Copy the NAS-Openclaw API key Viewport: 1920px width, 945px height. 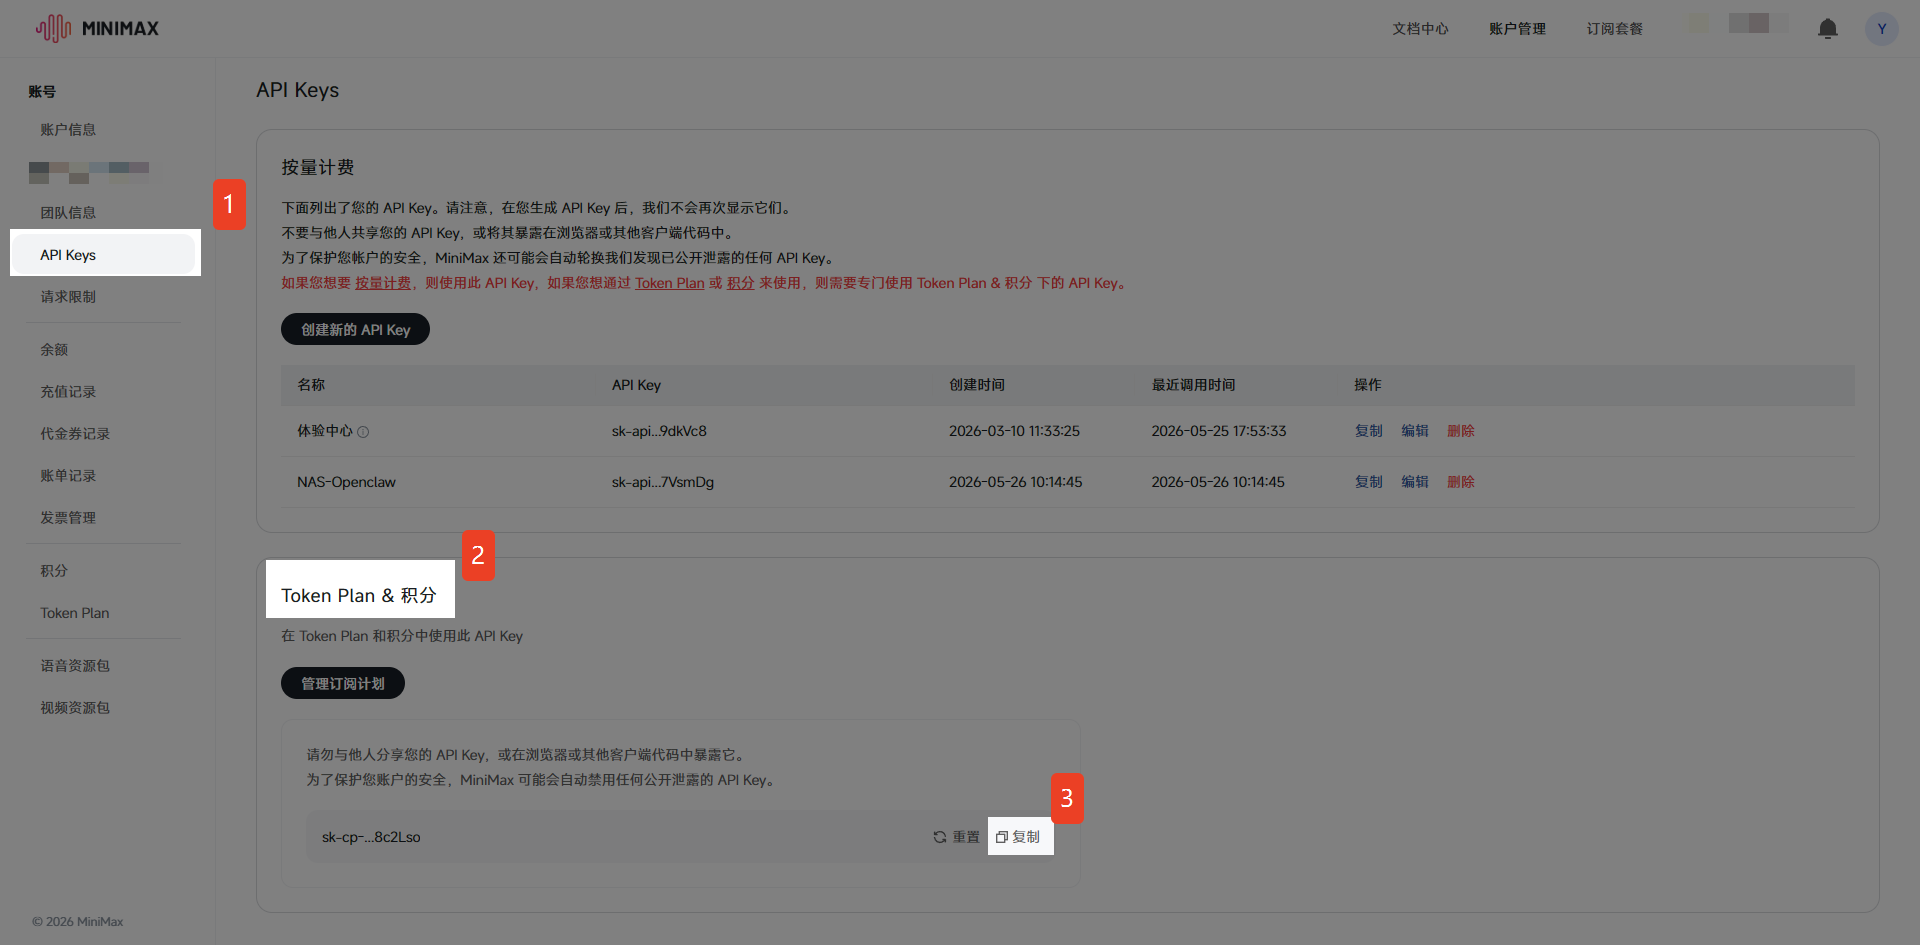1368,482
